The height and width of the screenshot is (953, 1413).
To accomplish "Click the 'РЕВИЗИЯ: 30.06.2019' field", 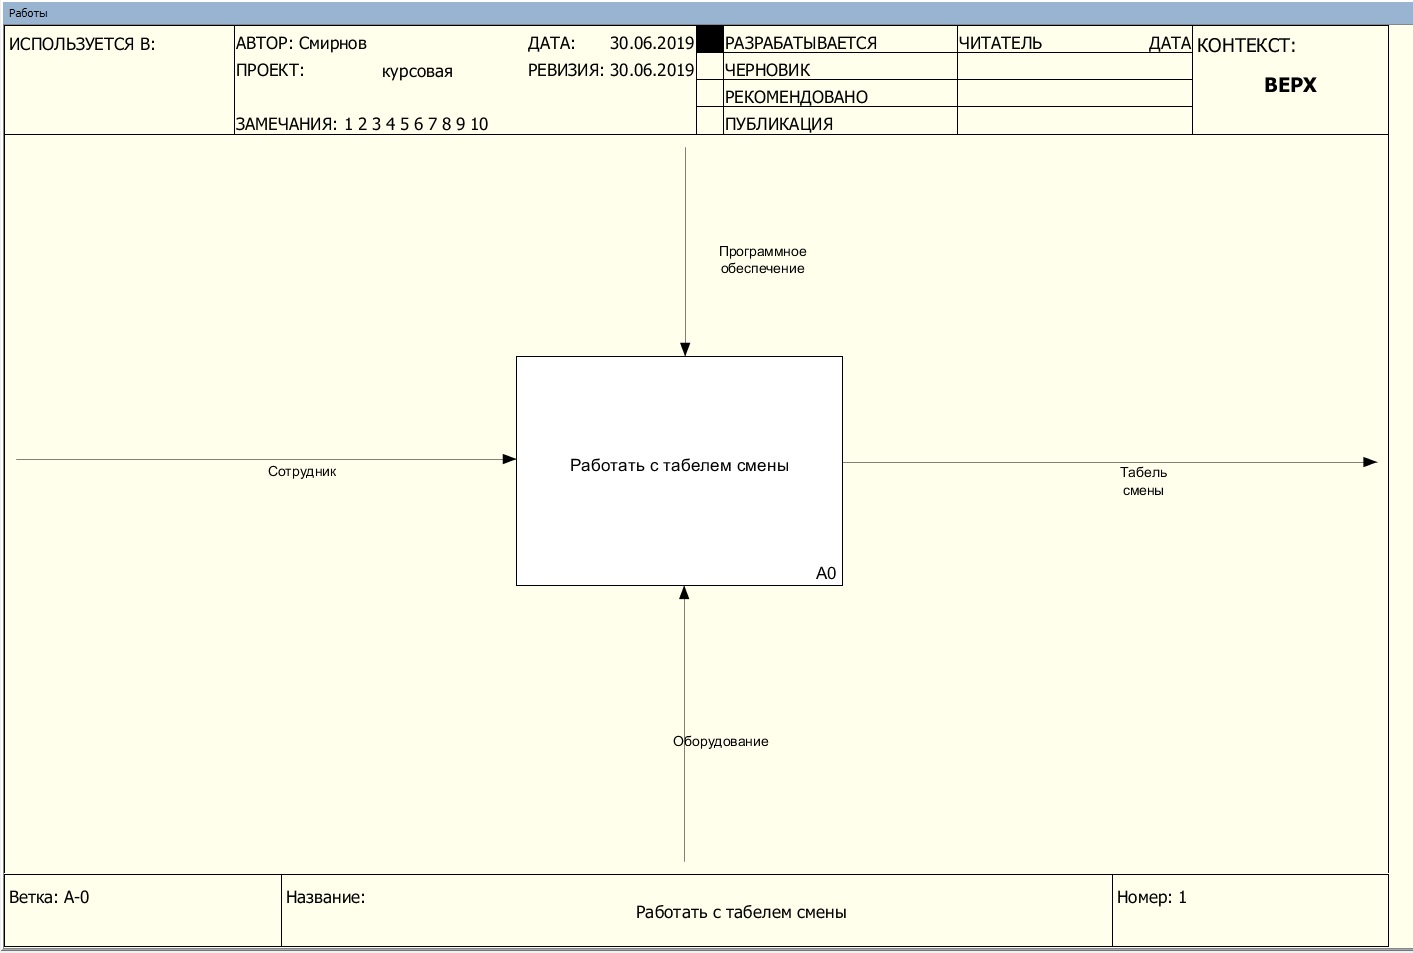I will tap(610, 70).
